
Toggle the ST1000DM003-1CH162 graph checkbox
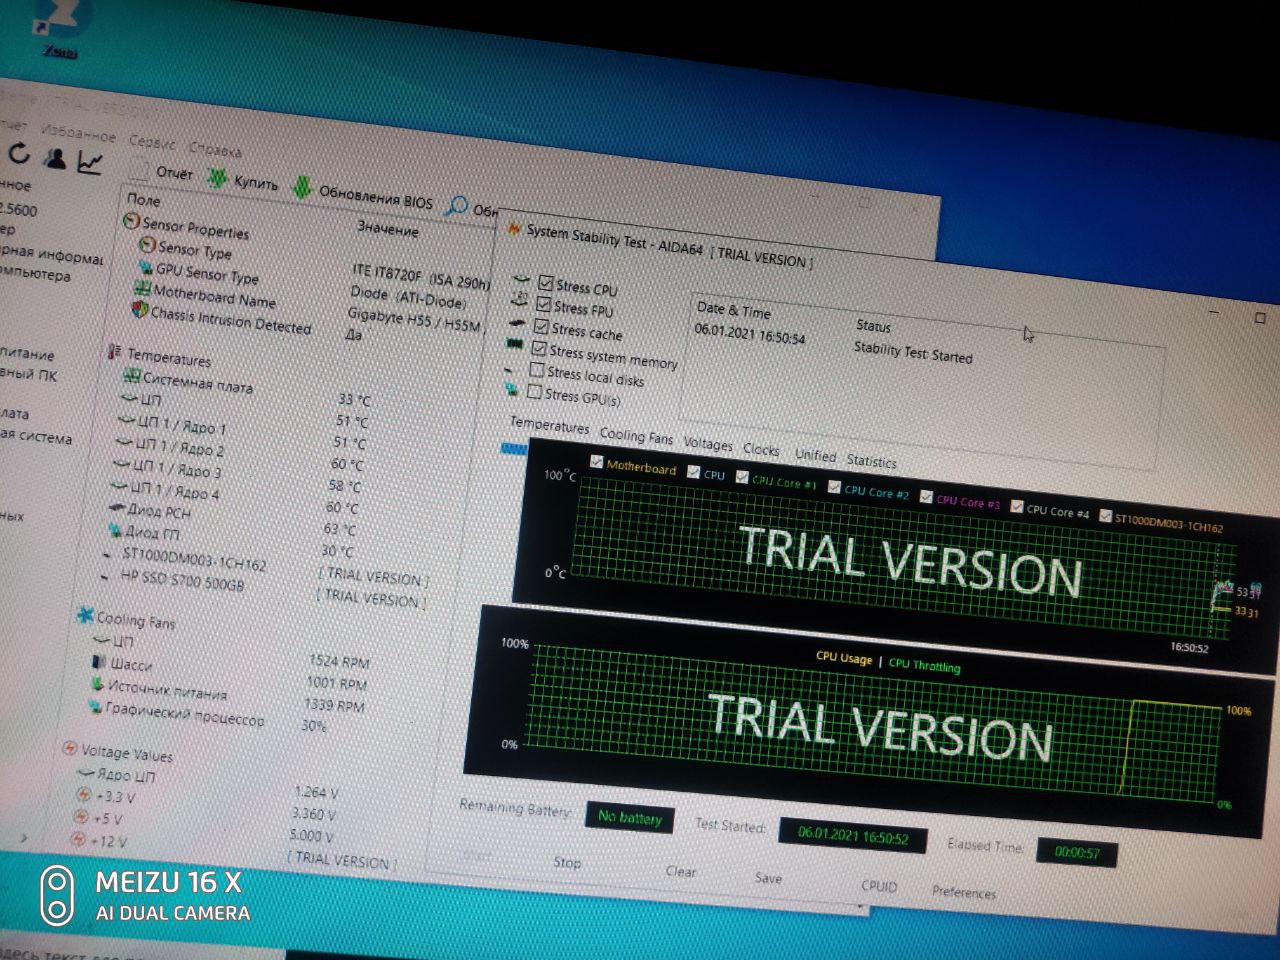1105,517
